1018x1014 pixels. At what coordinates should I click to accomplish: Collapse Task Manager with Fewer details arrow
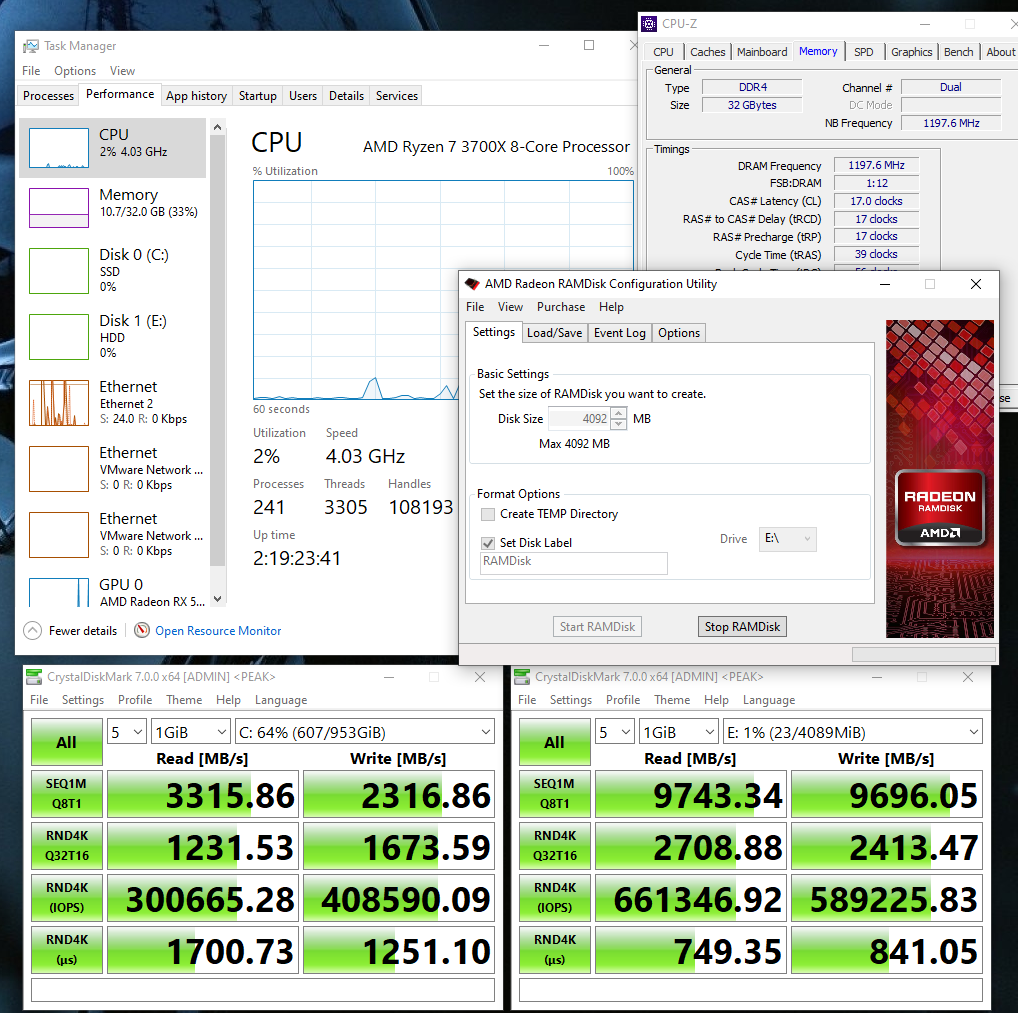[33, 631]
